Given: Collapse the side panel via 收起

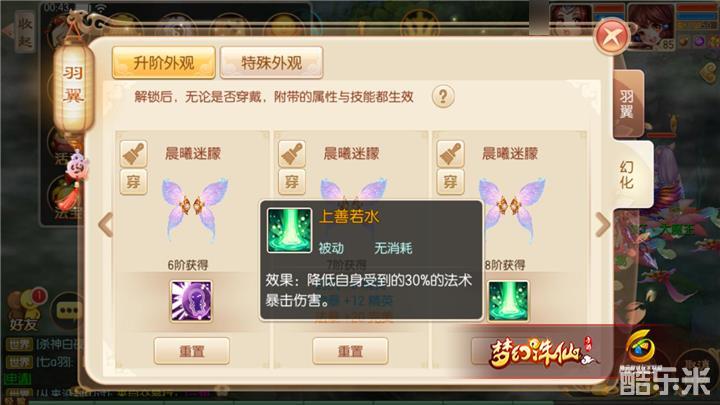Looking at the screenshot, I should (24, 33).
